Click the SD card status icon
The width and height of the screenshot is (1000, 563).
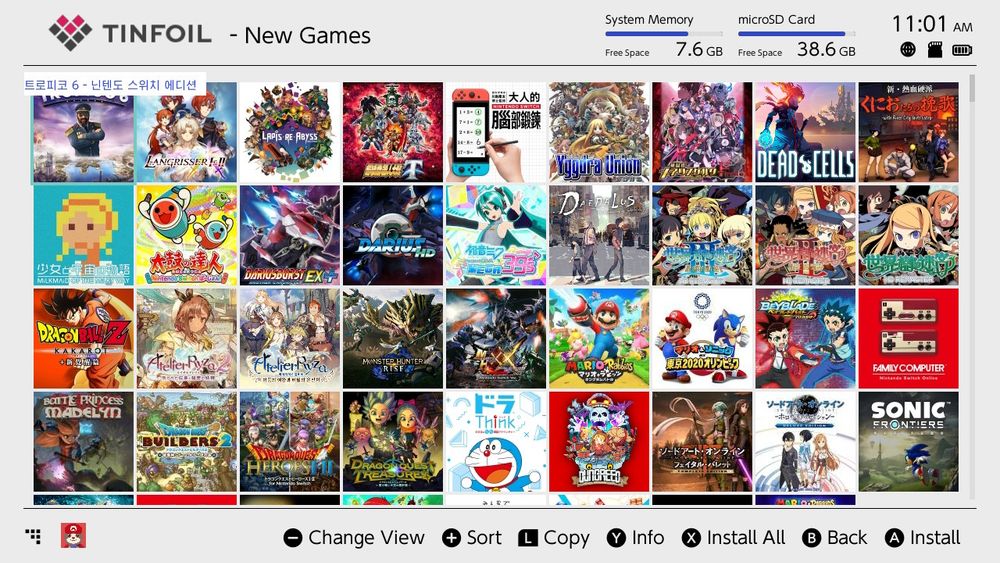(935, 50)
